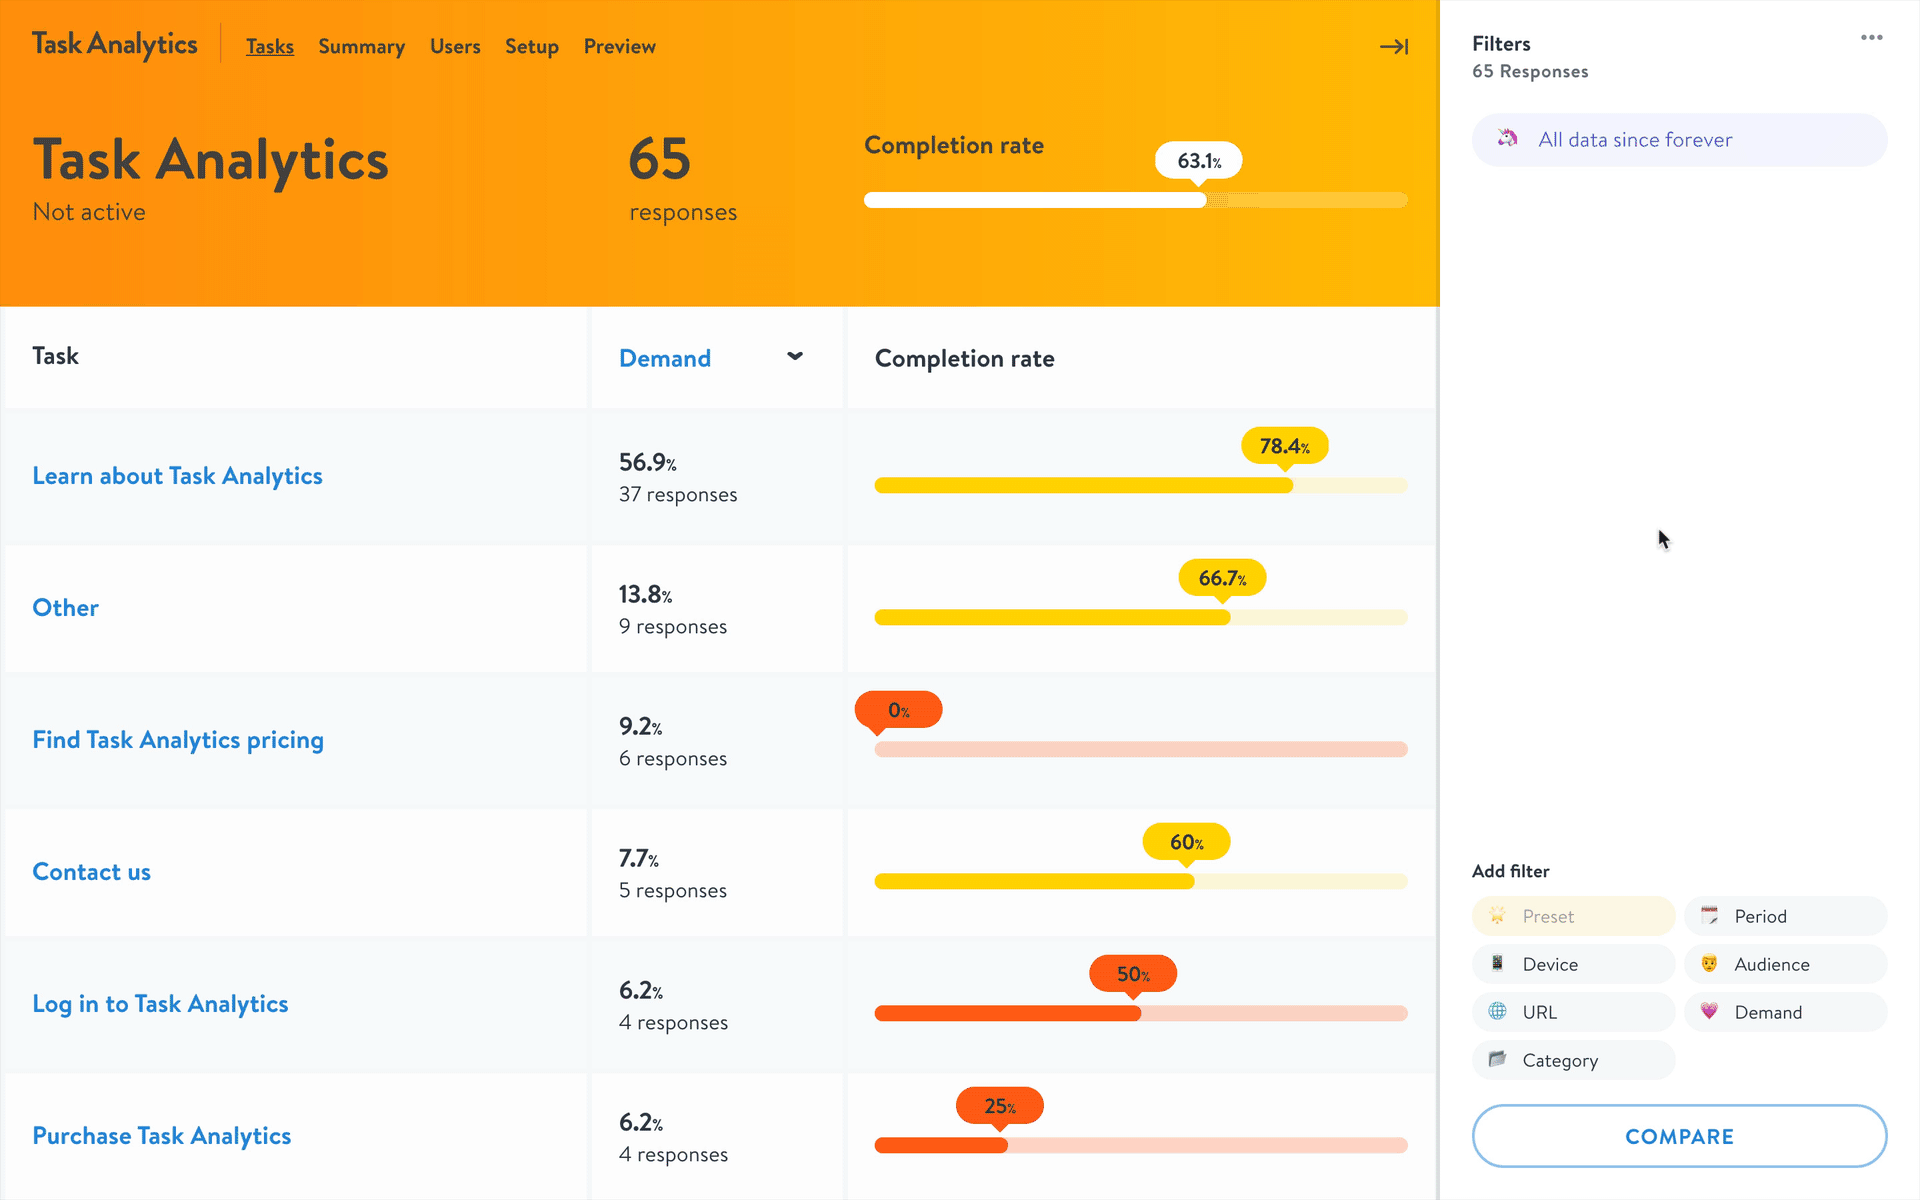Click the folder icon on Category filter
This screenshot has width=1920, height=1200.
point(1497,1059)
